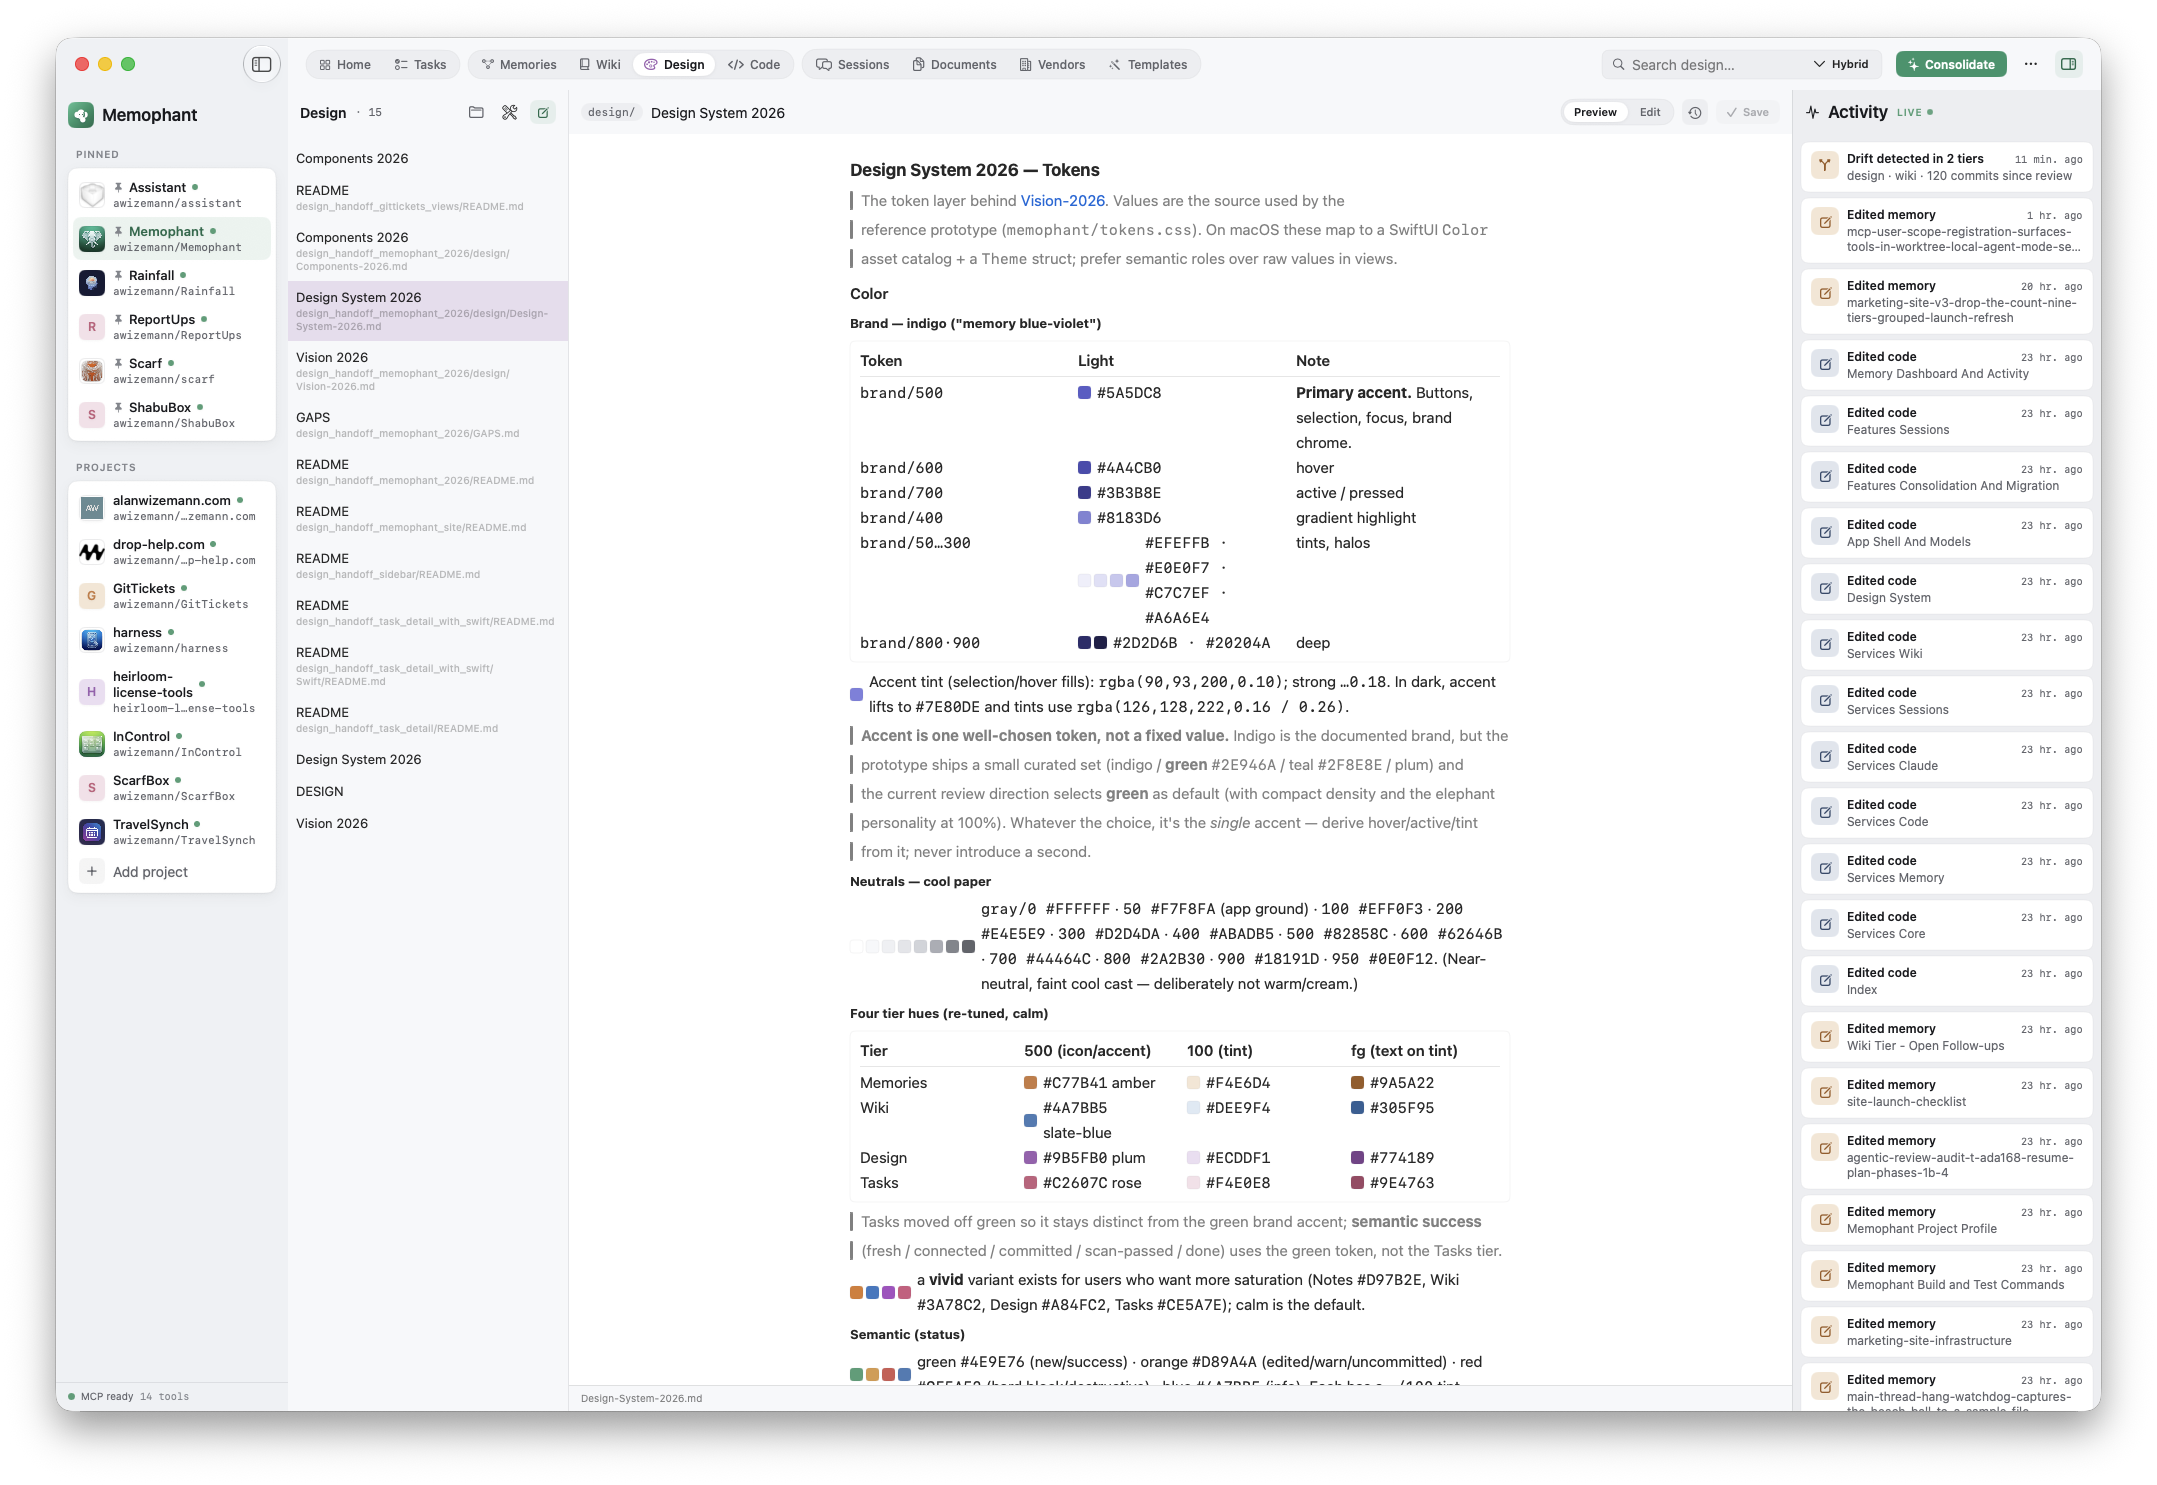Image resolution: width=2157 pixels, height=1485 pixels.
Task: Open the Hybrid search mode dropdown
Action: click(x=1841, y=65)
